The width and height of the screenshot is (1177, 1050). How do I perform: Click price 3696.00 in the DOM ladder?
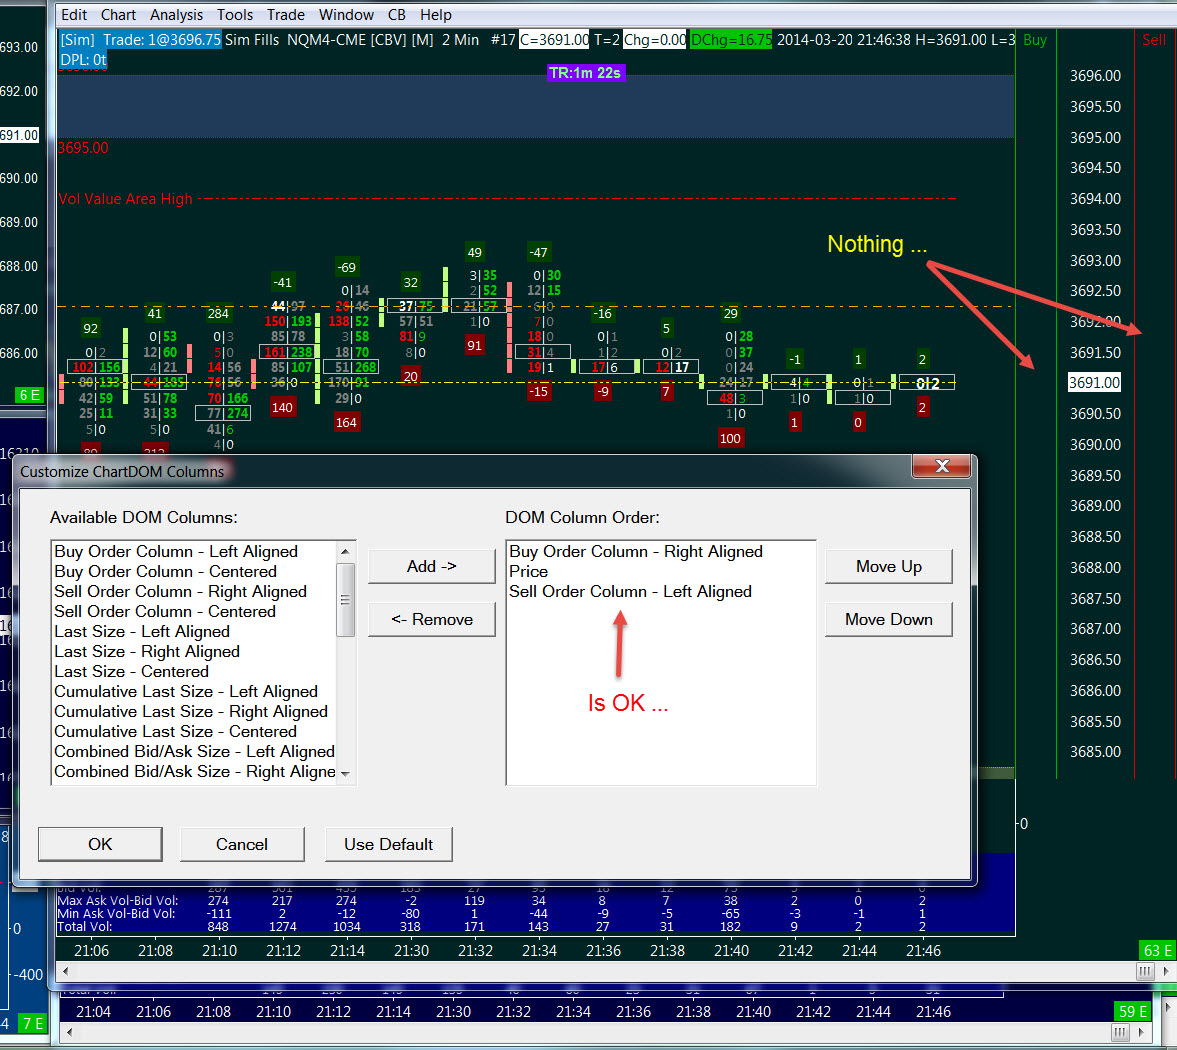1094,76
